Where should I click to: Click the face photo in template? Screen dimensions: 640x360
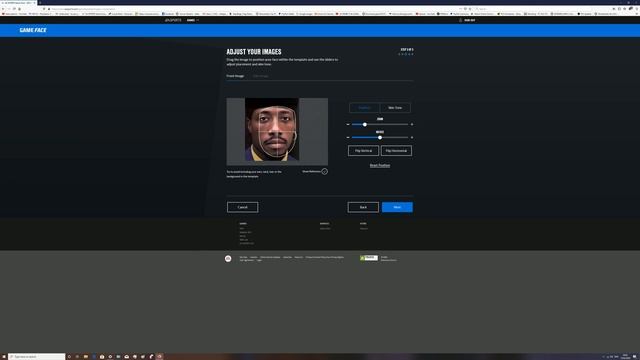tap(272, 129)
